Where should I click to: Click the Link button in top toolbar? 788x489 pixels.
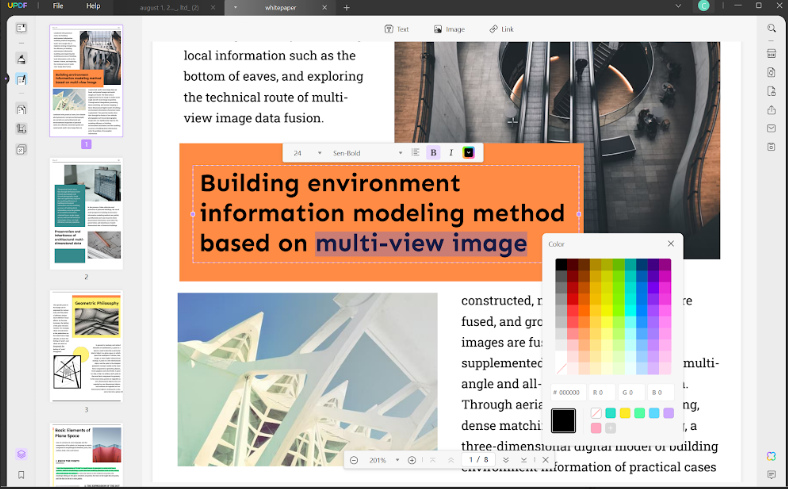[501, 29]
